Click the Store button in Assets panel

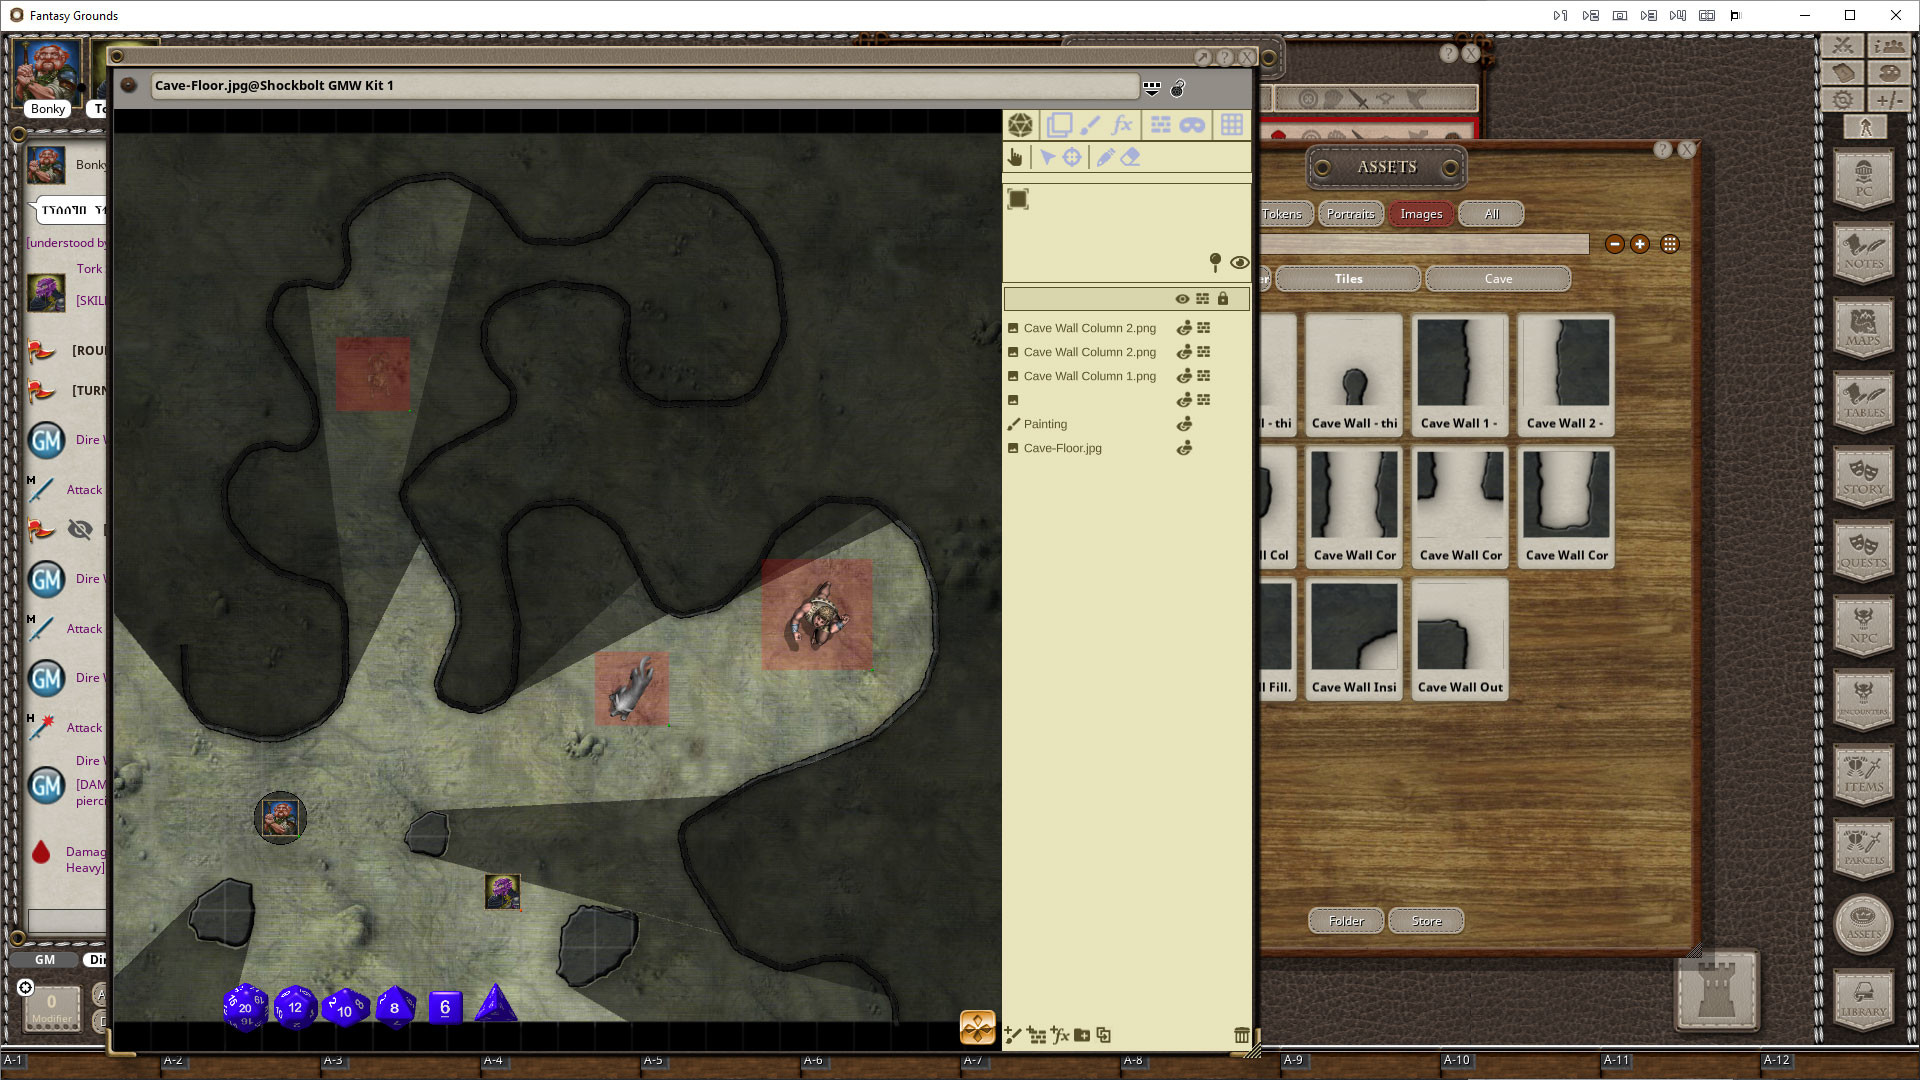click(1427, 920)
